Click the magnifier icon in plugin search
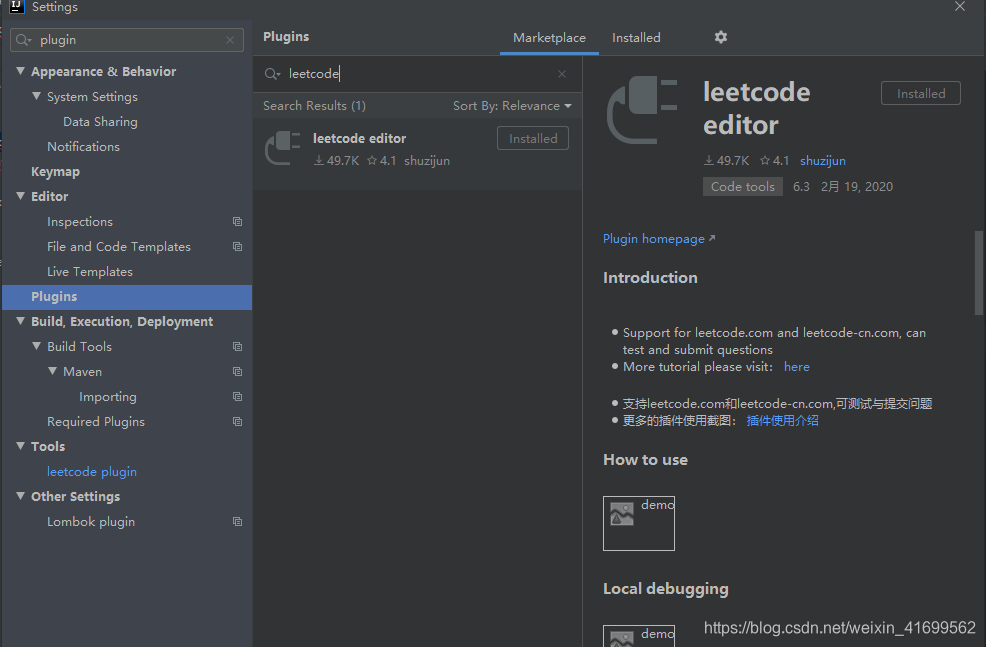 coord(272,74)
